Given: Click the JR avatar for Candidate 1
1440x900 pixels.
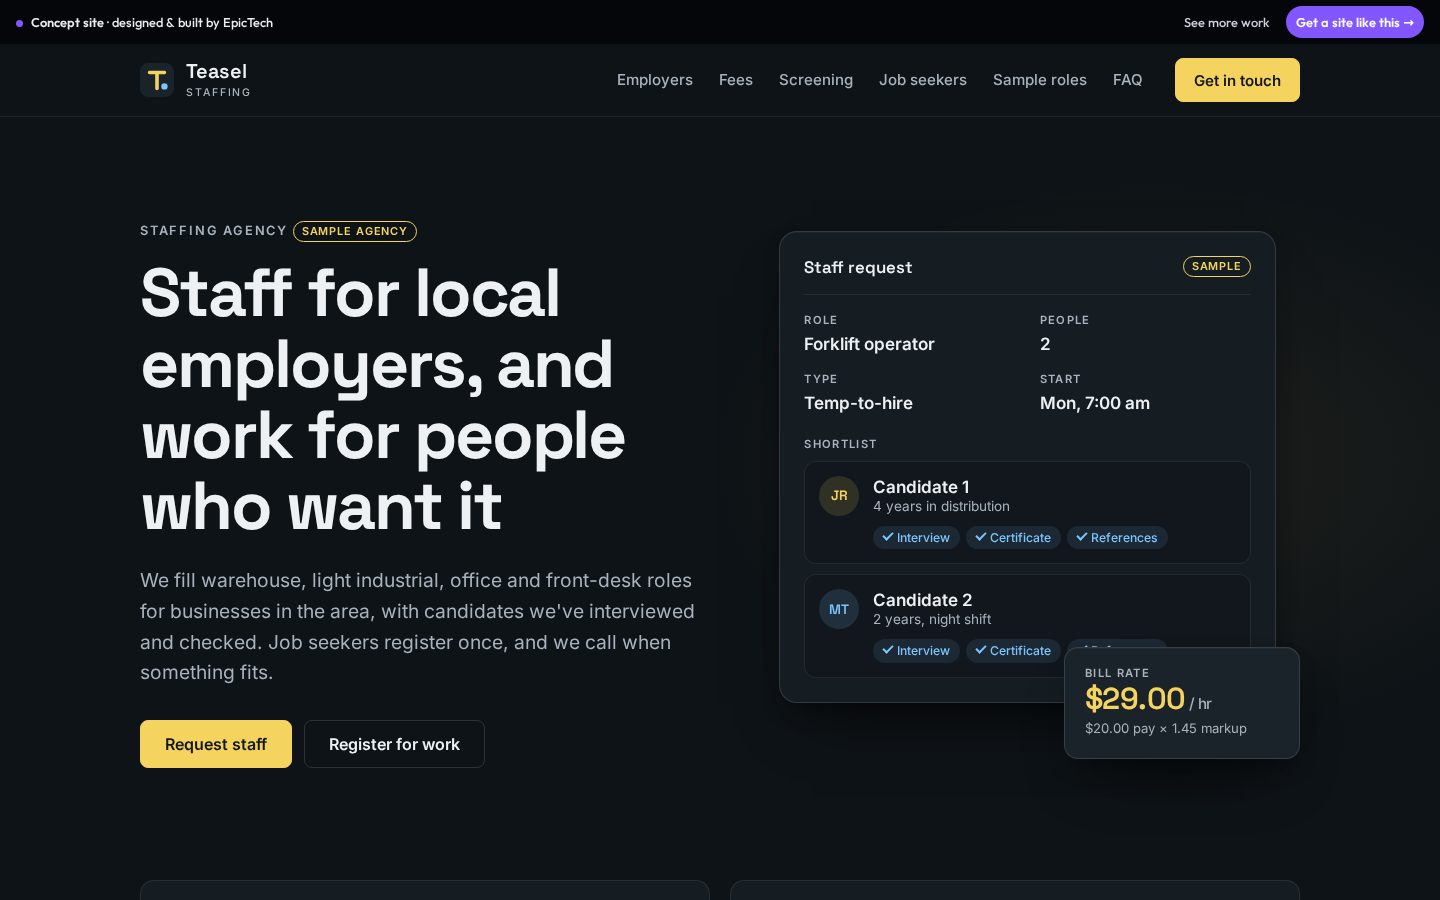Looking at the screenshot, I should (x=839, y=496).
